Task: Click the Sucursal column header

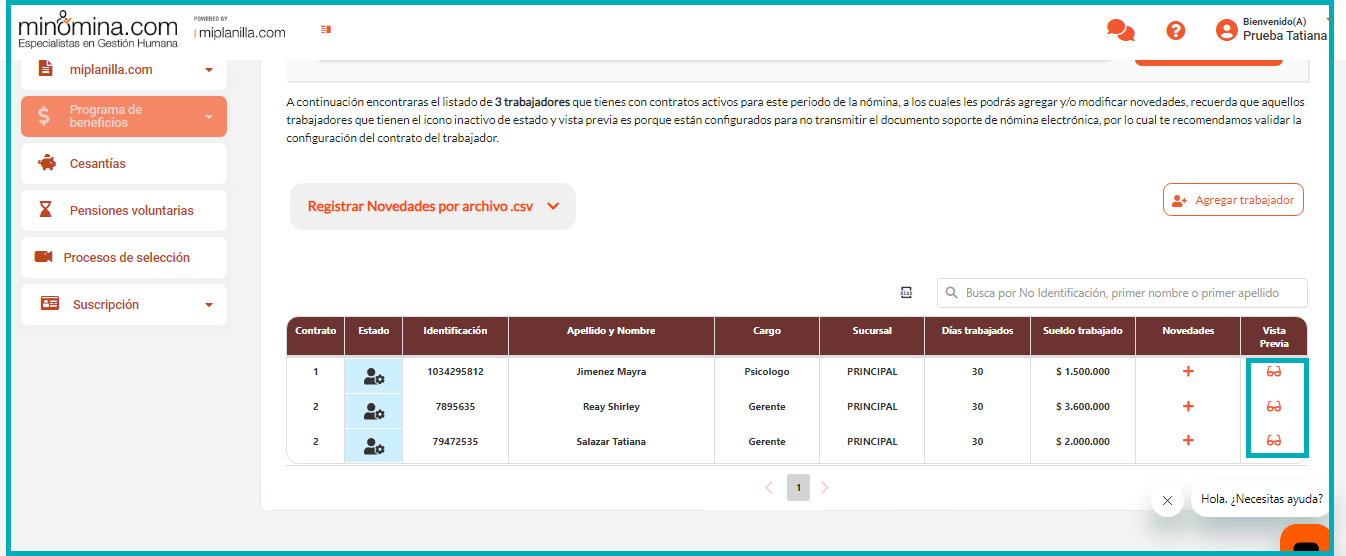Action: 872,336
